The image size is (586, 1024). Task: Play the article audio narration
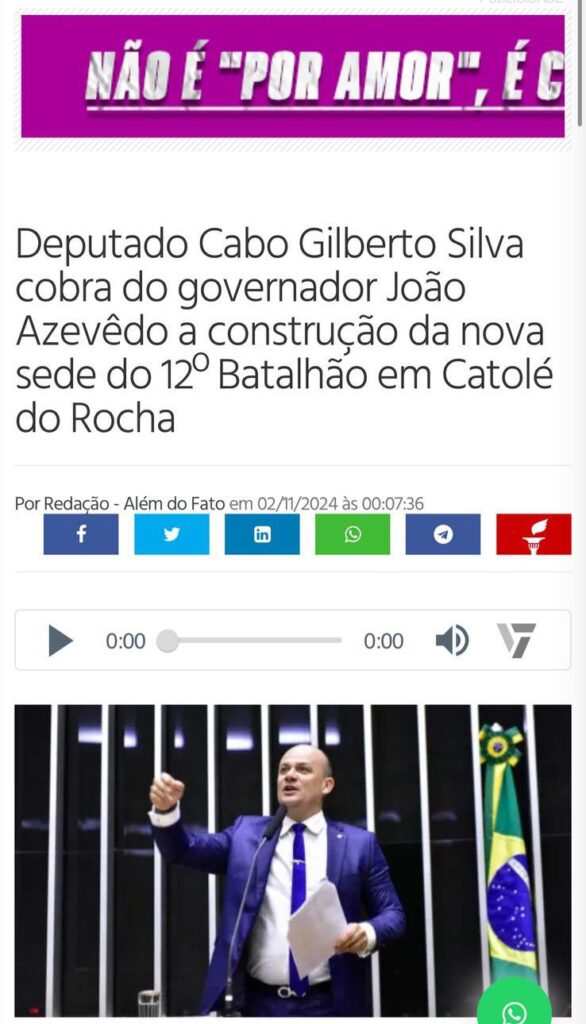[x=61, y=641]
